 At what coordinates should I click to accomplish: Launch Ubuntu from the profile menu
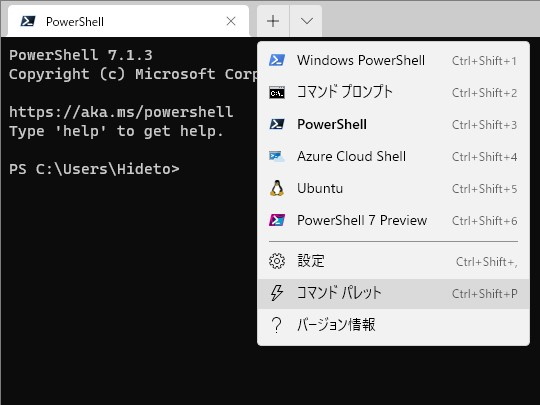click(x=393, y=188)
